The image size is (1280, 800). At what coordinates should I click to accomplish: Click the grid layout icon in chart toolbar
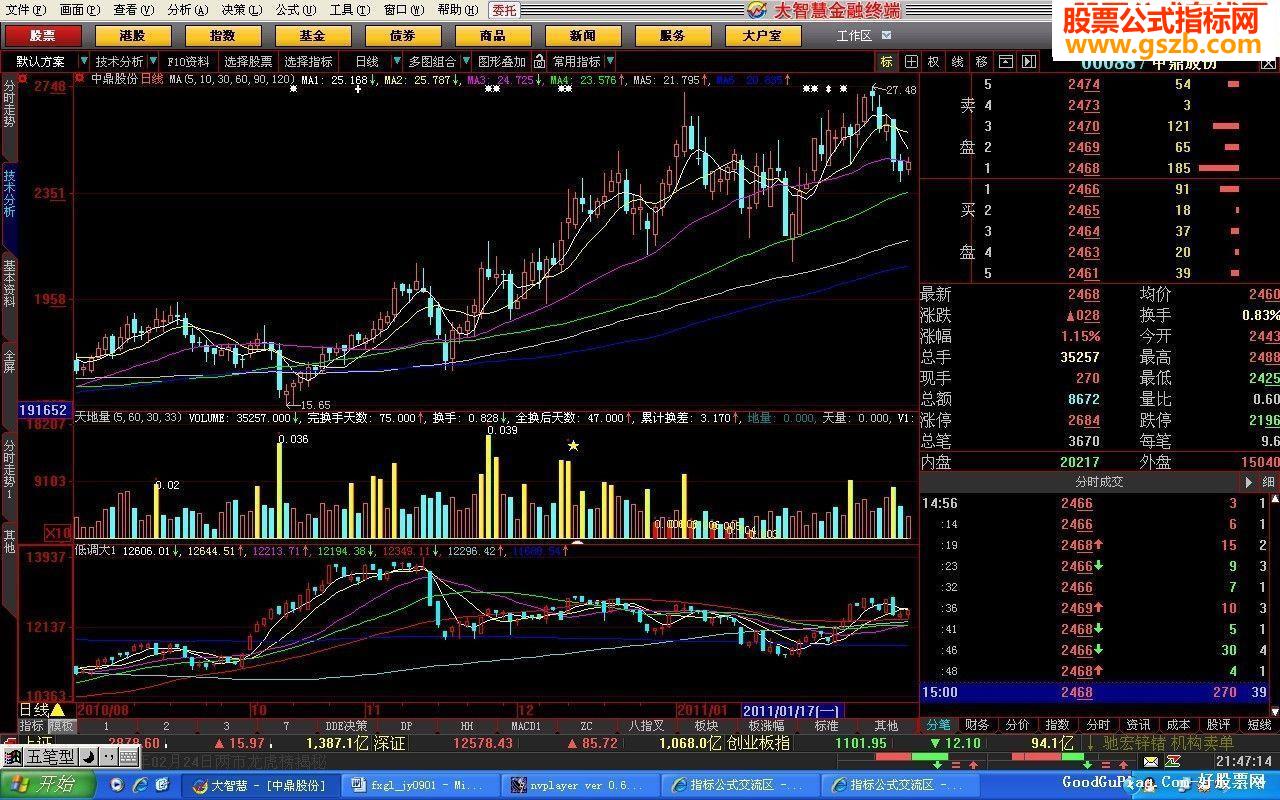(911, 61)
